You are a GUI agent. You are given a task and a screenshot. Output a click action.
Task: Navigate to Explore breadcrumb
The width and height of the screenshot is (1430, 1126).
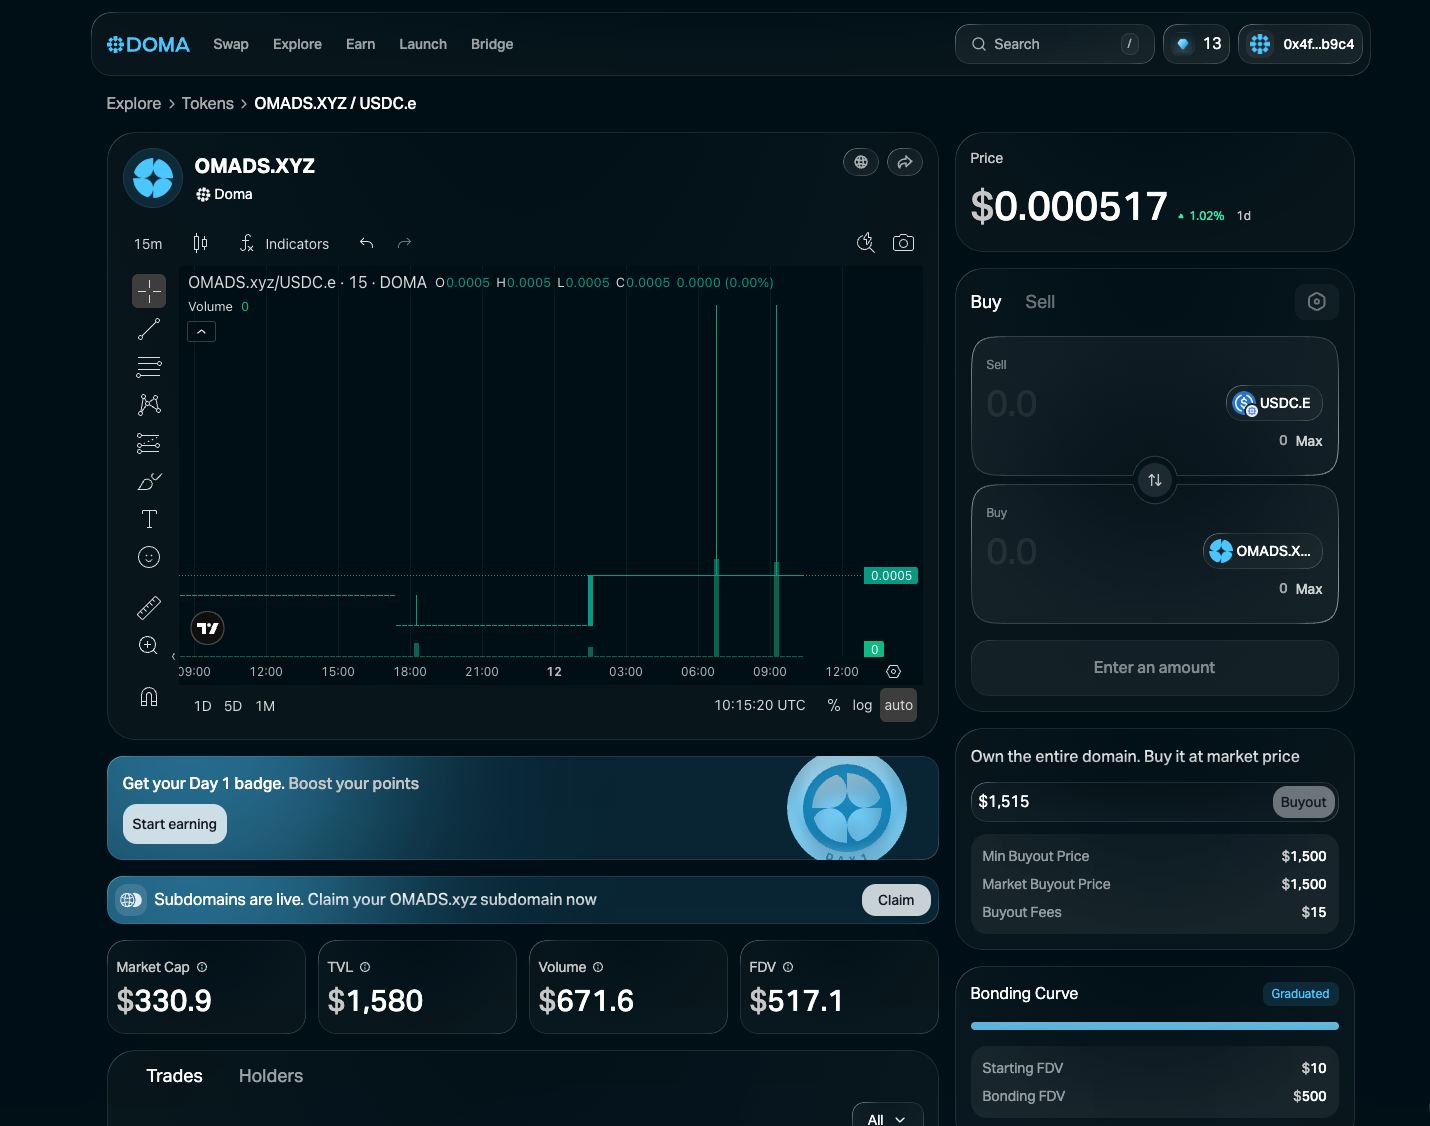click(x=134, y=103)
